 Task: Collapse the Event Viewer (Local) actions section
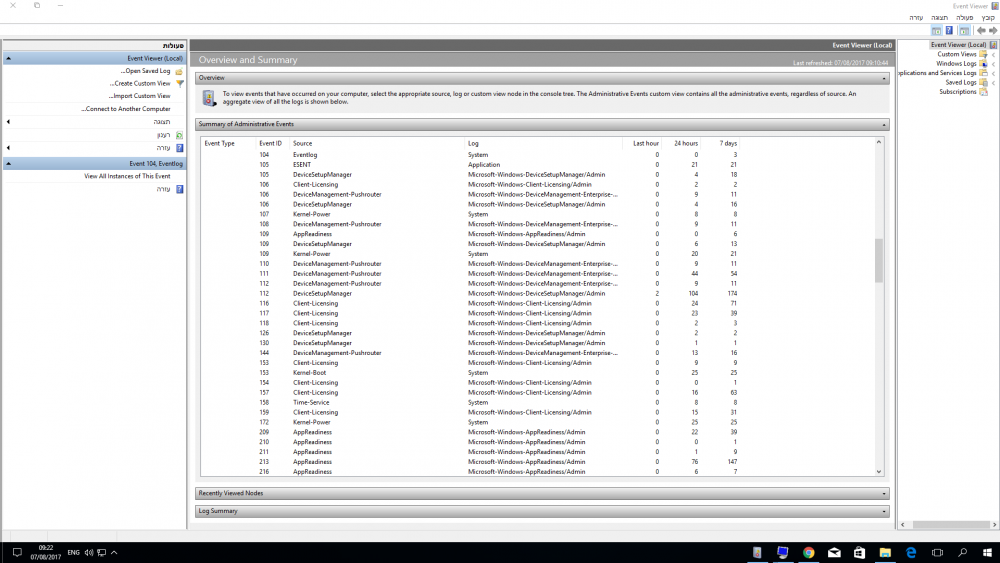click(x=8, y=59)
